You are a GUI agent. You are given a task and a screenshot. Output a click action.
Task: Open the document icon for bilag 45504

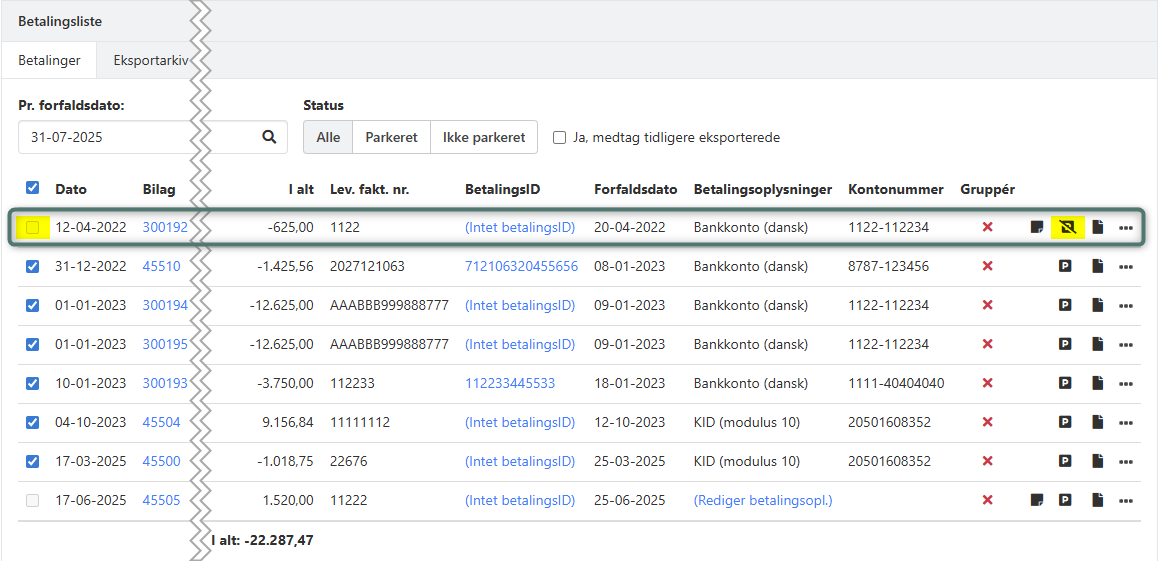tap(1097, 422)
